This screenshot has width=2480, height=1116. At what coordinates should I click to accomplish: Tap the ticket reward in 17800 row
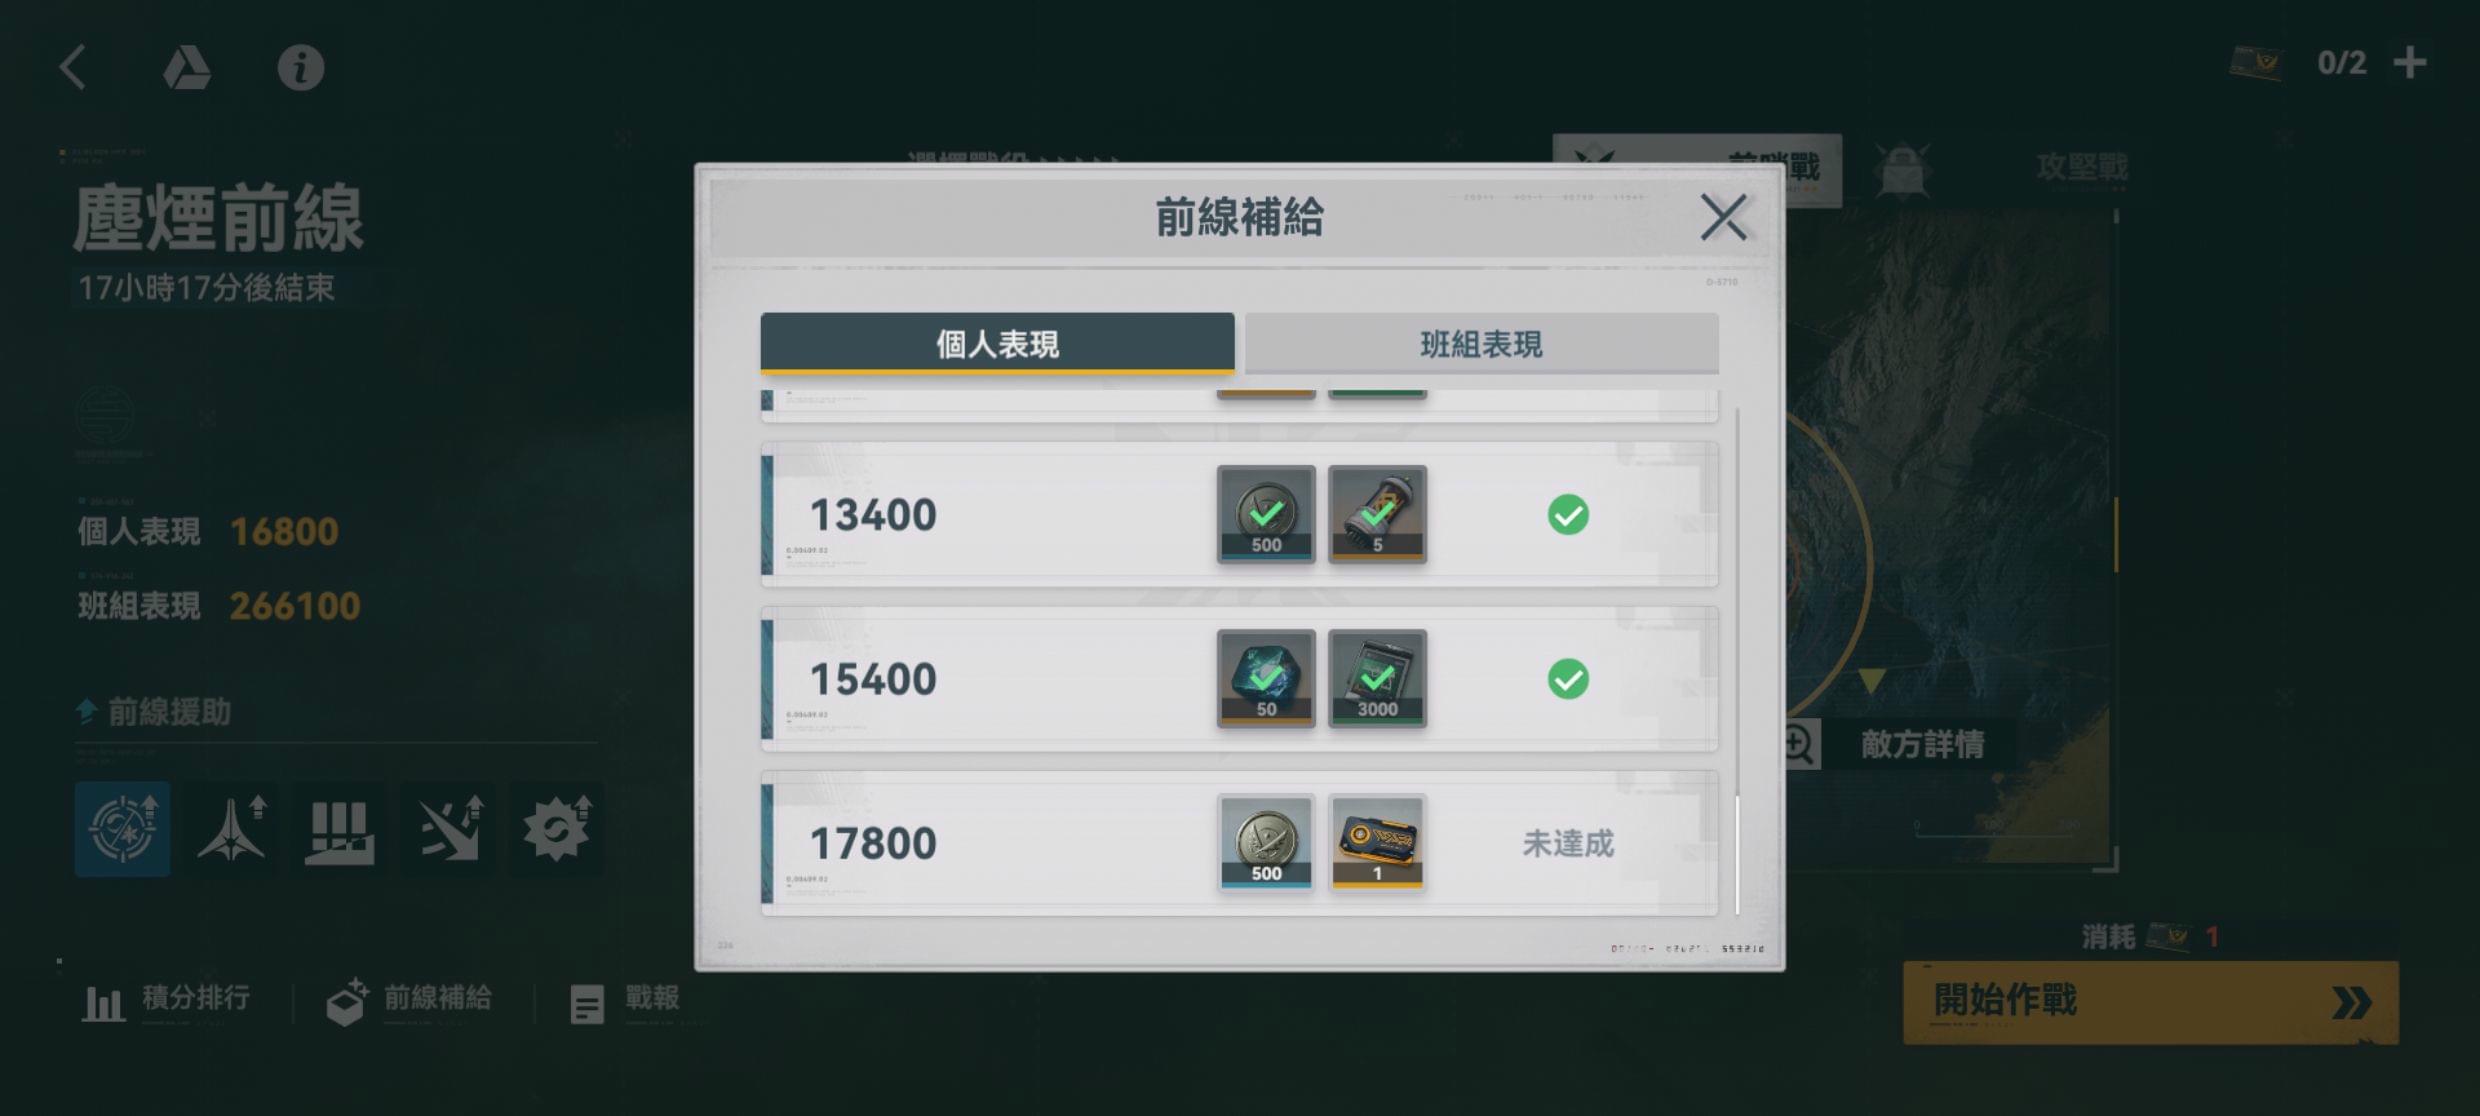1377,843
